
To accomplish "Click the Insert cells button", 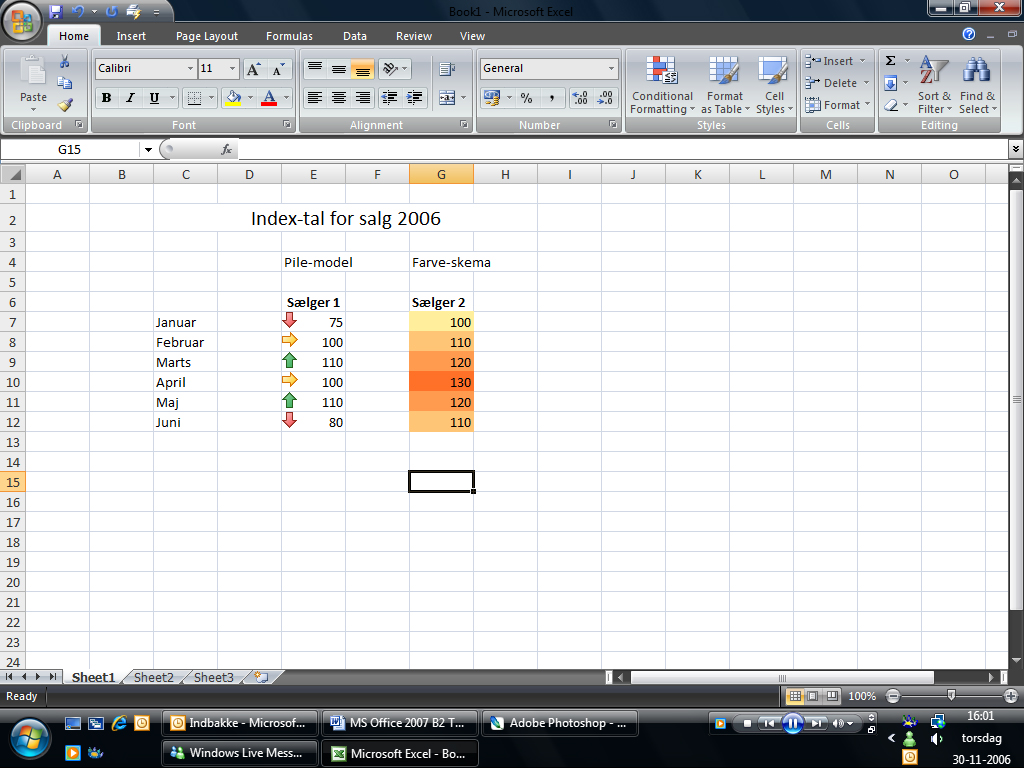I will coord(832,61).
